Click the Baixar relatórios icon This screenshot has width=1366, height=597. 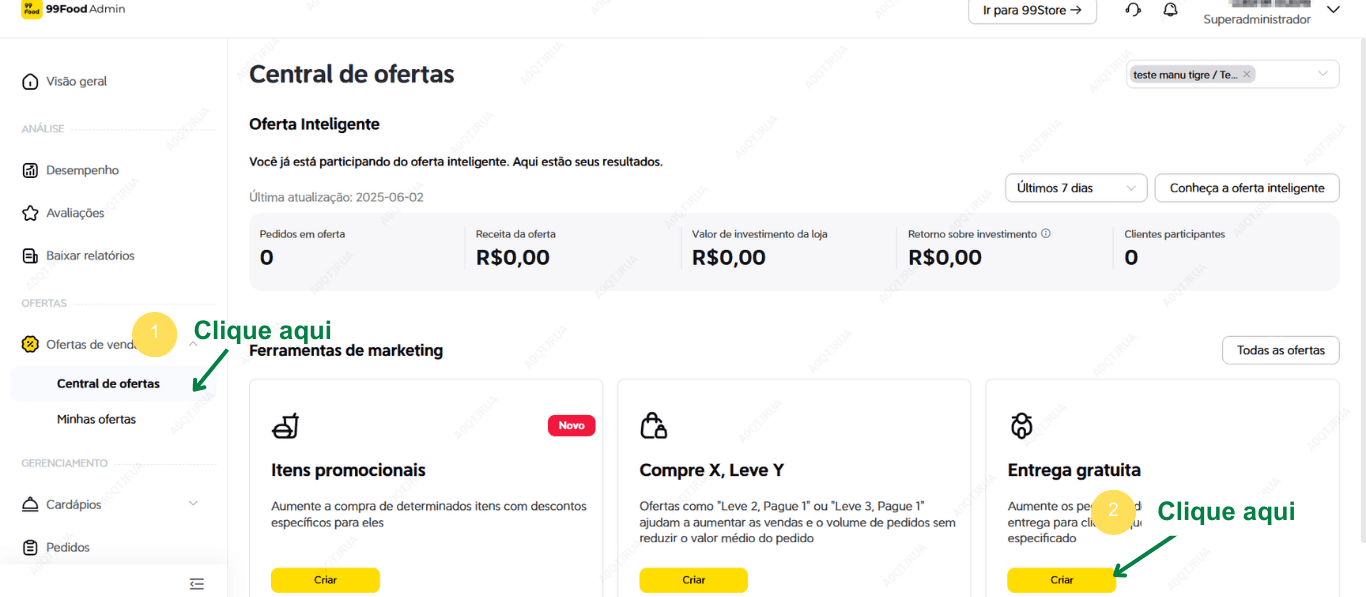(30, 256)
